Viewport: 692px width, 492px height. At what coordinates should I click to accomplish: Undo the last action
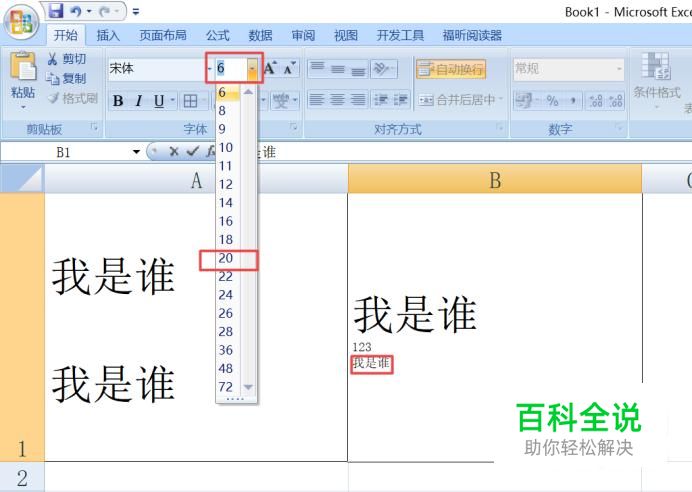75,11
